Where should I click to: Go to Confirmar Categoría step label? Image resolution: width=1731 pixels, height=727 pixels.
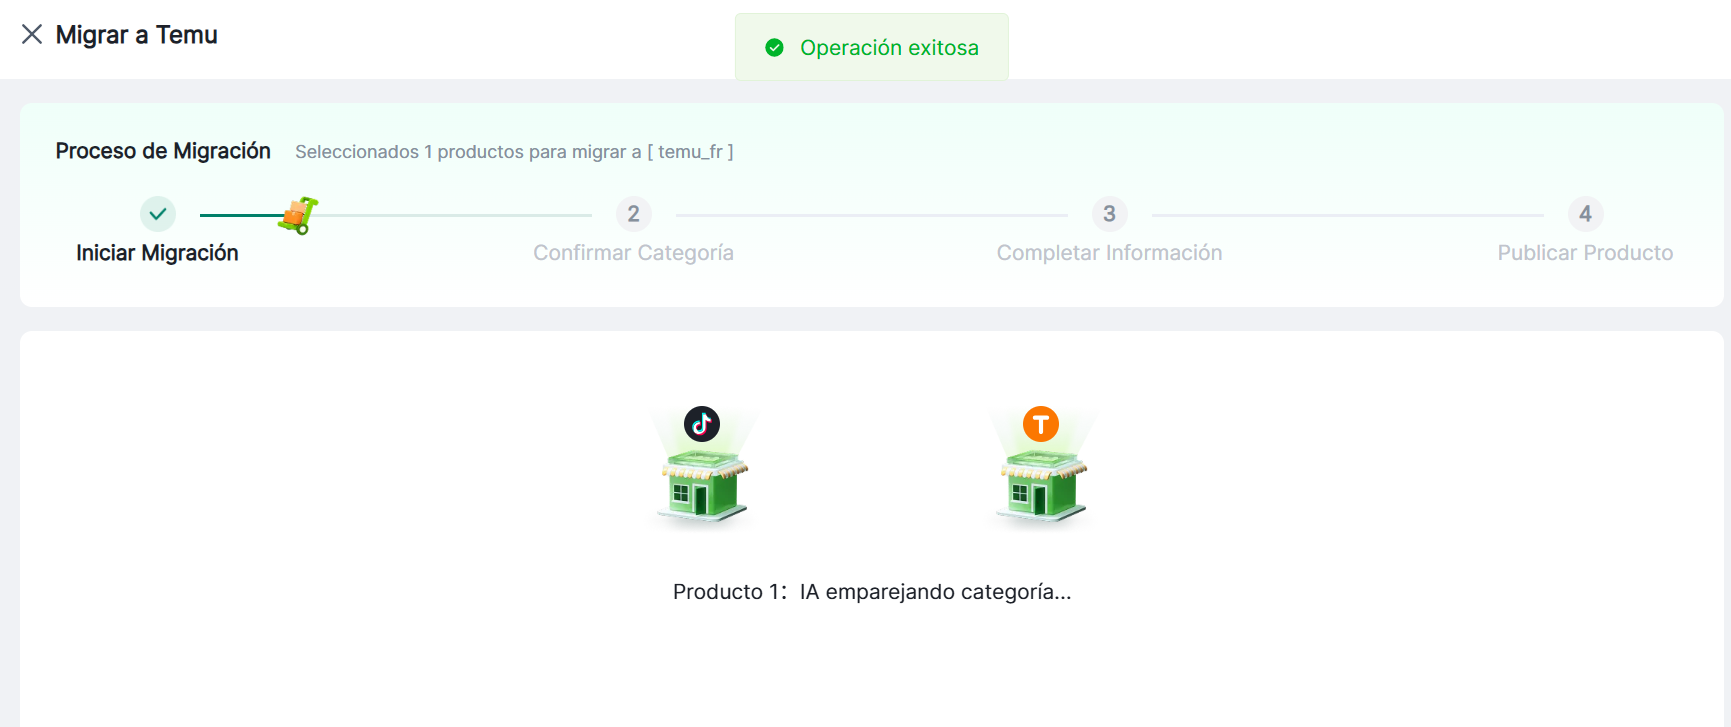pyautogui.click(x=633, y=253)
